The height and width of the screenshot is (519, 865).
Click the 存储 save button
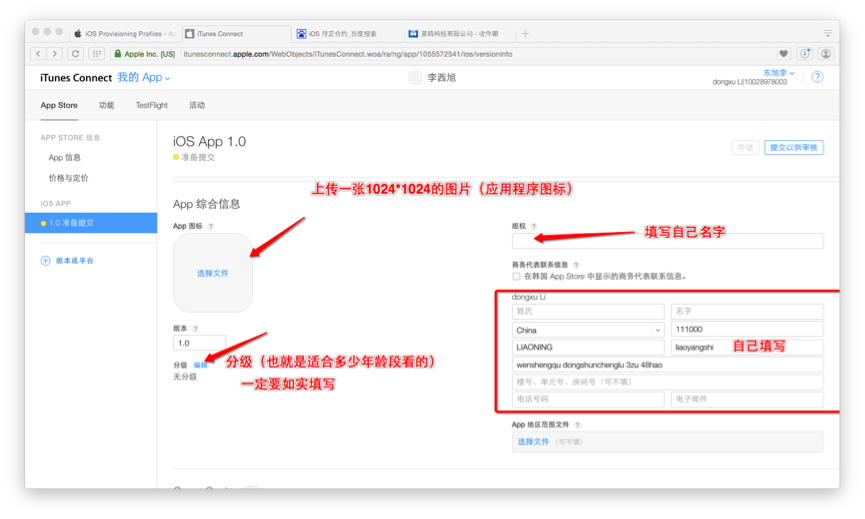click(x=745, y=147)
